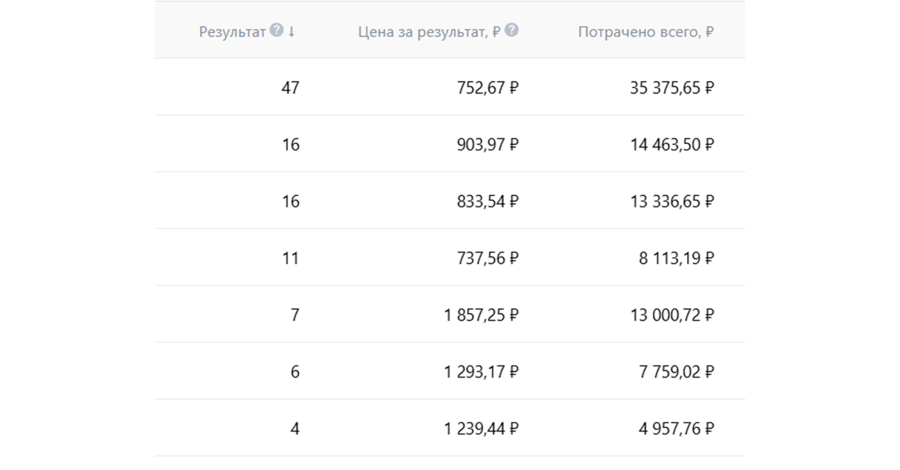
Task: Click price cell 833,54 ₽
Action: (x=488, y=201)
